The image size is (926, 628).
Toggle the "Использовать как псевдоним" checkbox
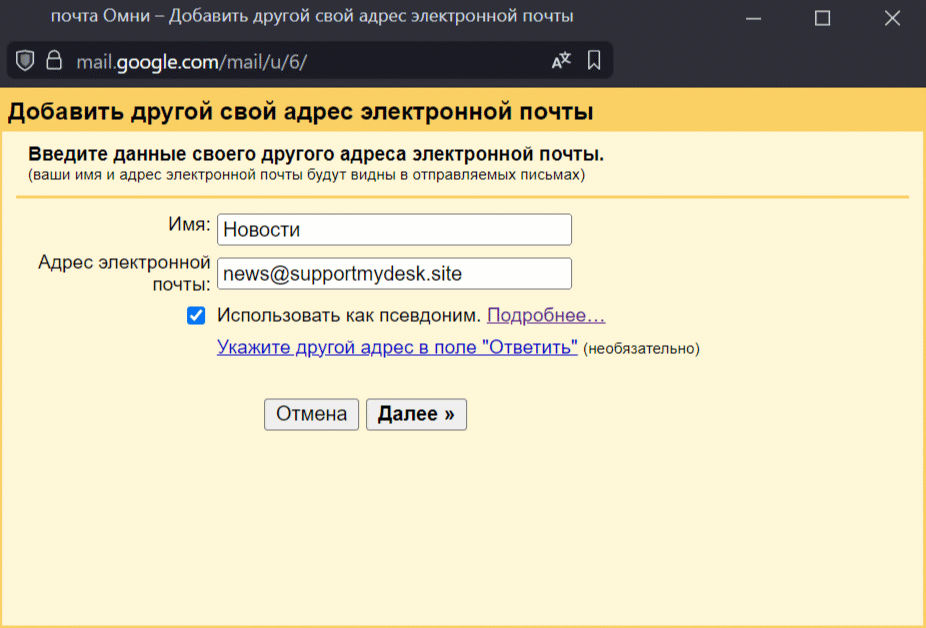[x=196, y=316]
